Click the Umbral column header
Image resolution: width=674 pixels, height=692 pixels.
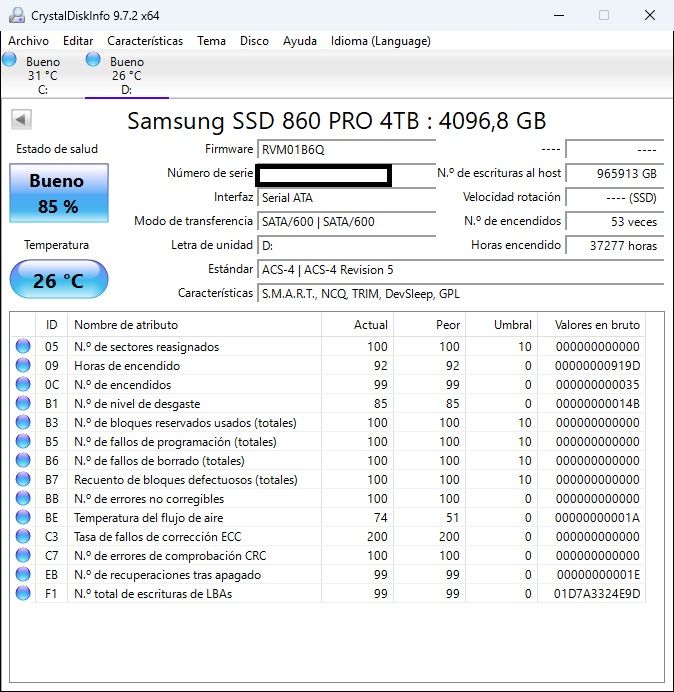pos(502,325)
